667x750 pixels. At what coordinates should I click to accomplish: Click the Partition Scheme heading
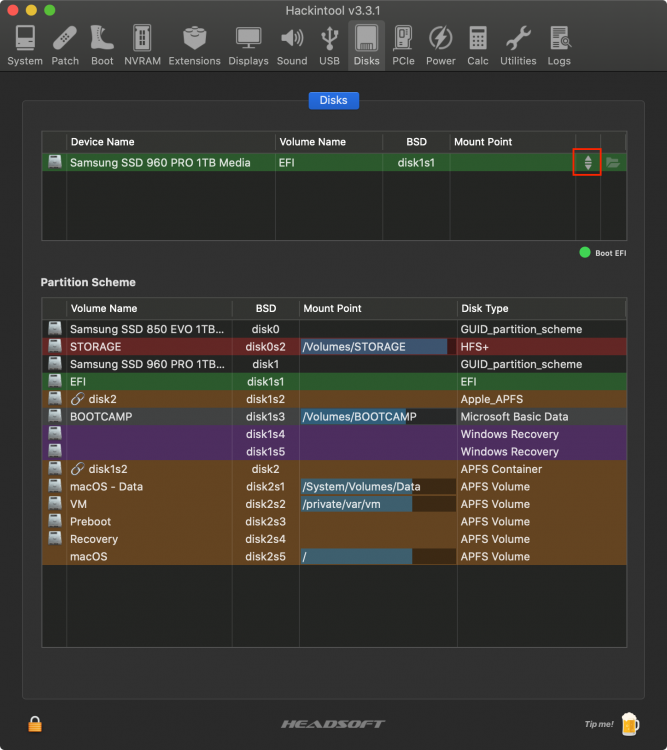coord(88,282)
